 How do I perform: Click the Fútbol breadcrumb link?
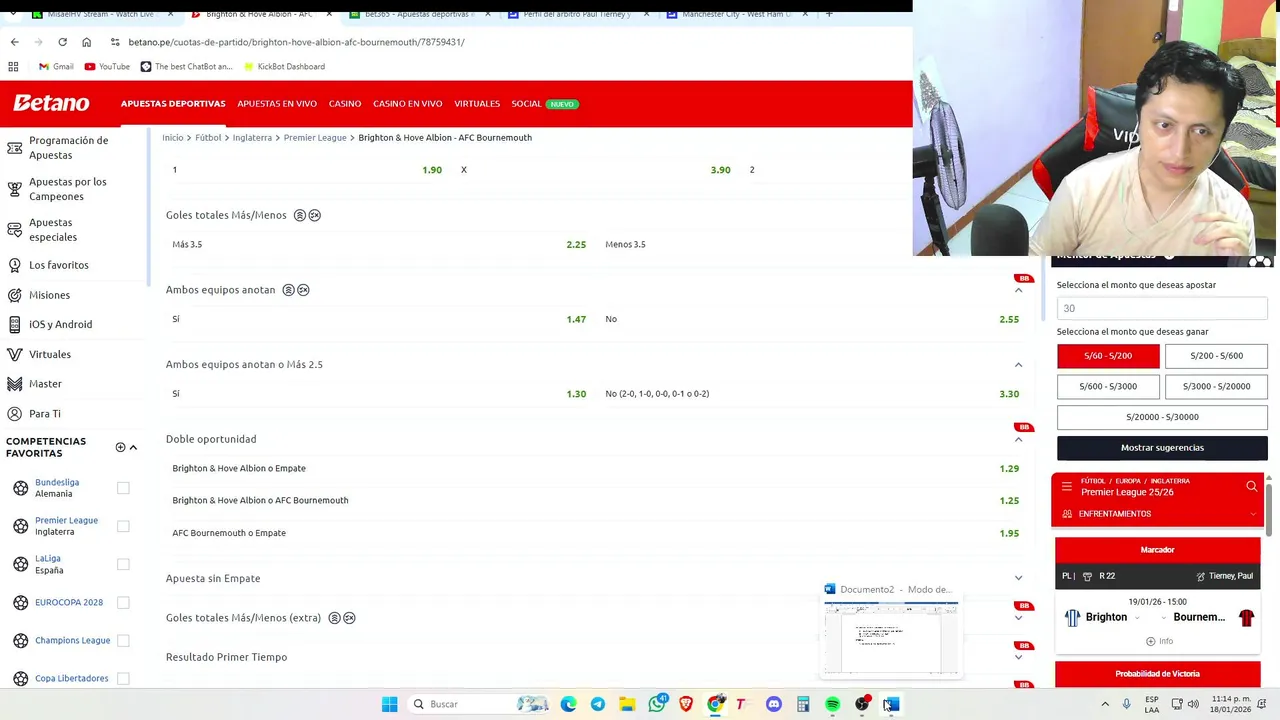208,137
